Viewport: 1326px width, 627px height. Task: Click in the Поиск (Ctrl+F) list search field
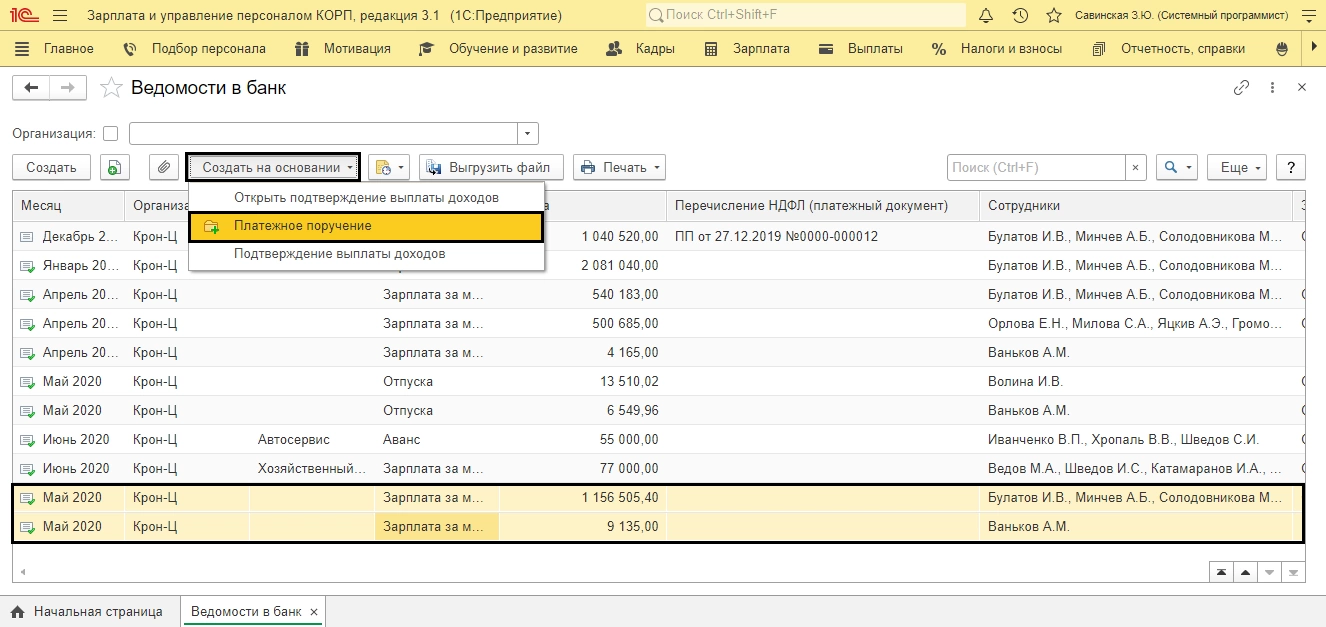[1036, 168]
